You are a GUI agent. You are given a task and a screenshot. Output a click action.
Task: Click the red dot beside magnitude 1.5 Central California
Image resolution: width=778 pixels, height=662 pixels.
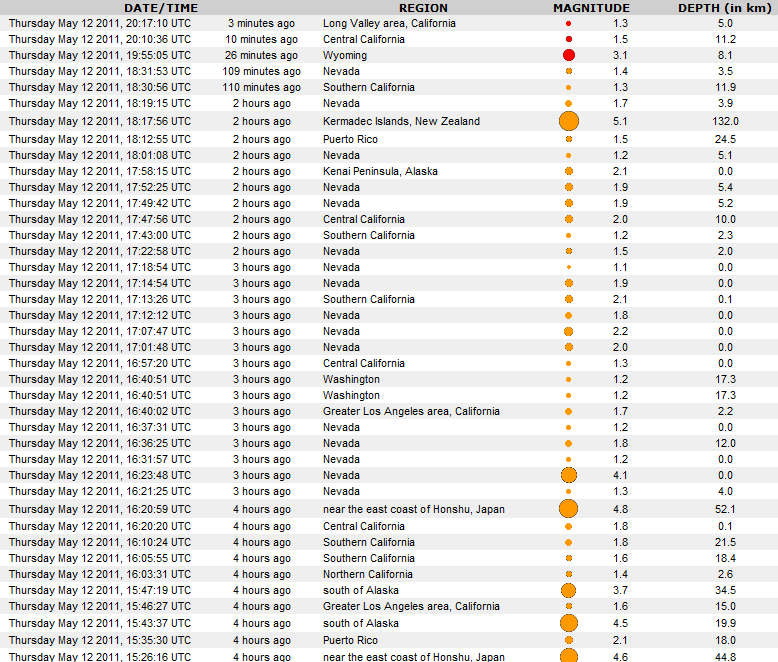click(569, 39)
